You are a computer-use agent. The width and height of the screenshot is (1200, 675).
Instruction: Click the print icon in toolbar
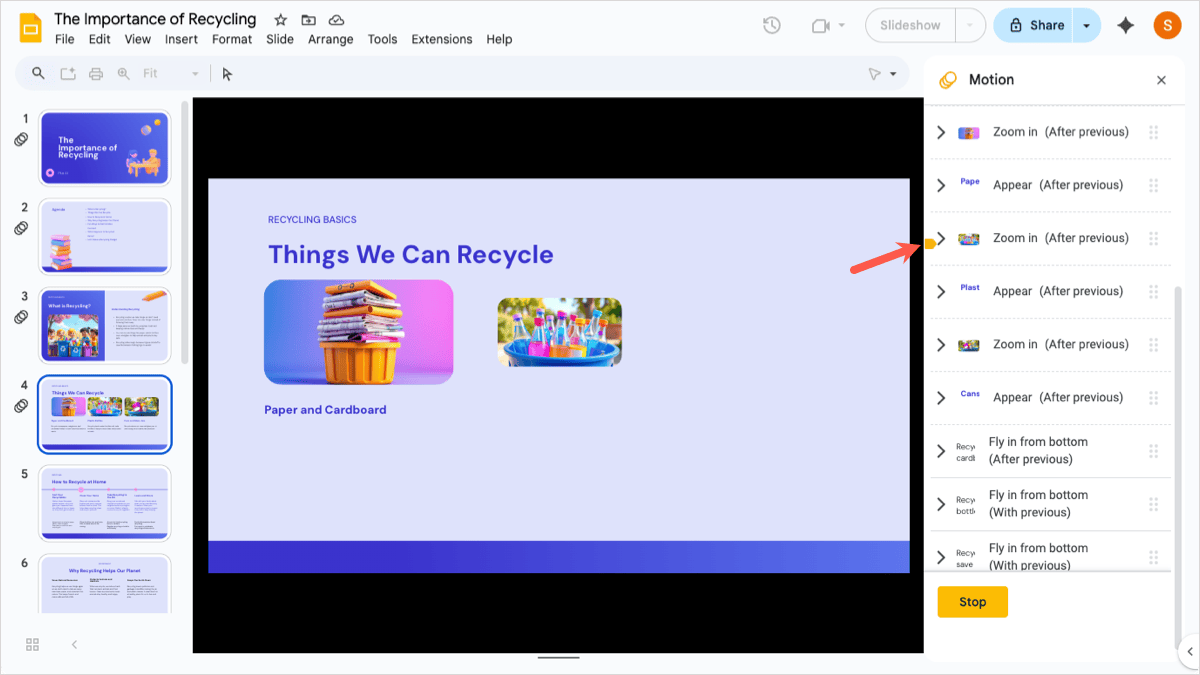point(96,74)
